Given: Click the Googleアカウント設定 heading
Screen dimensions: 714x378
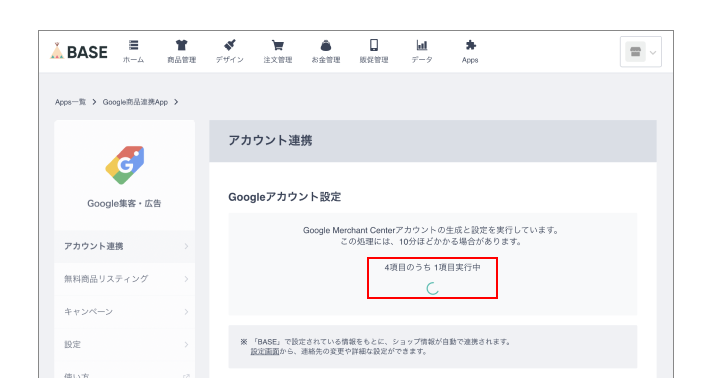Looking at the screenshot, I should click(x=285, y=197).
